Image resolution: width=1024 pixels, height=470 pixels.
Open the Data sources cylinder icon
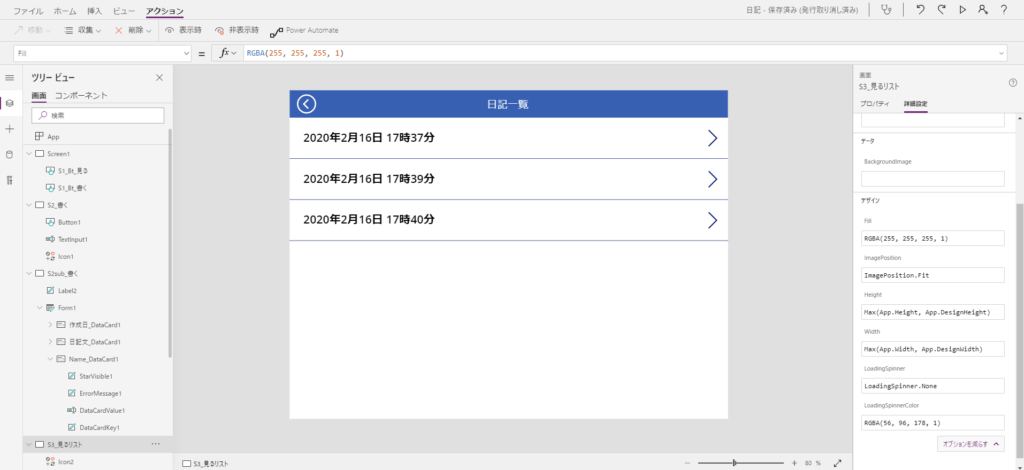click(x=9, y=154)
